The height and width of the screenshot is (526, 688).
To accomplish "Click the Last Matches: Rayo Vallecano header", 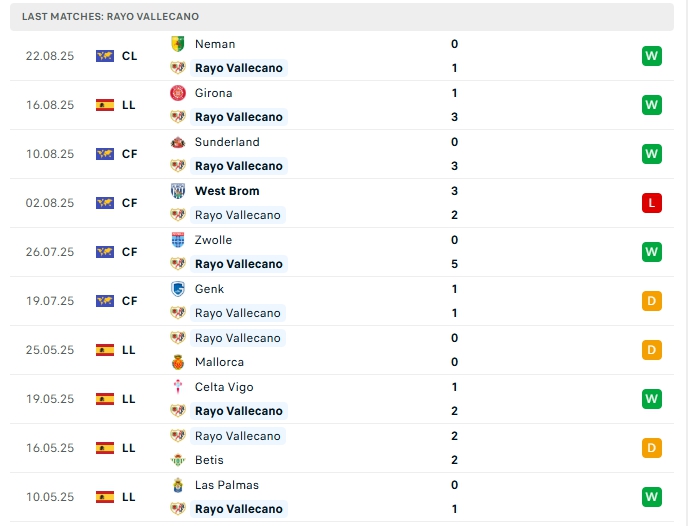I will tap(110, 17).
